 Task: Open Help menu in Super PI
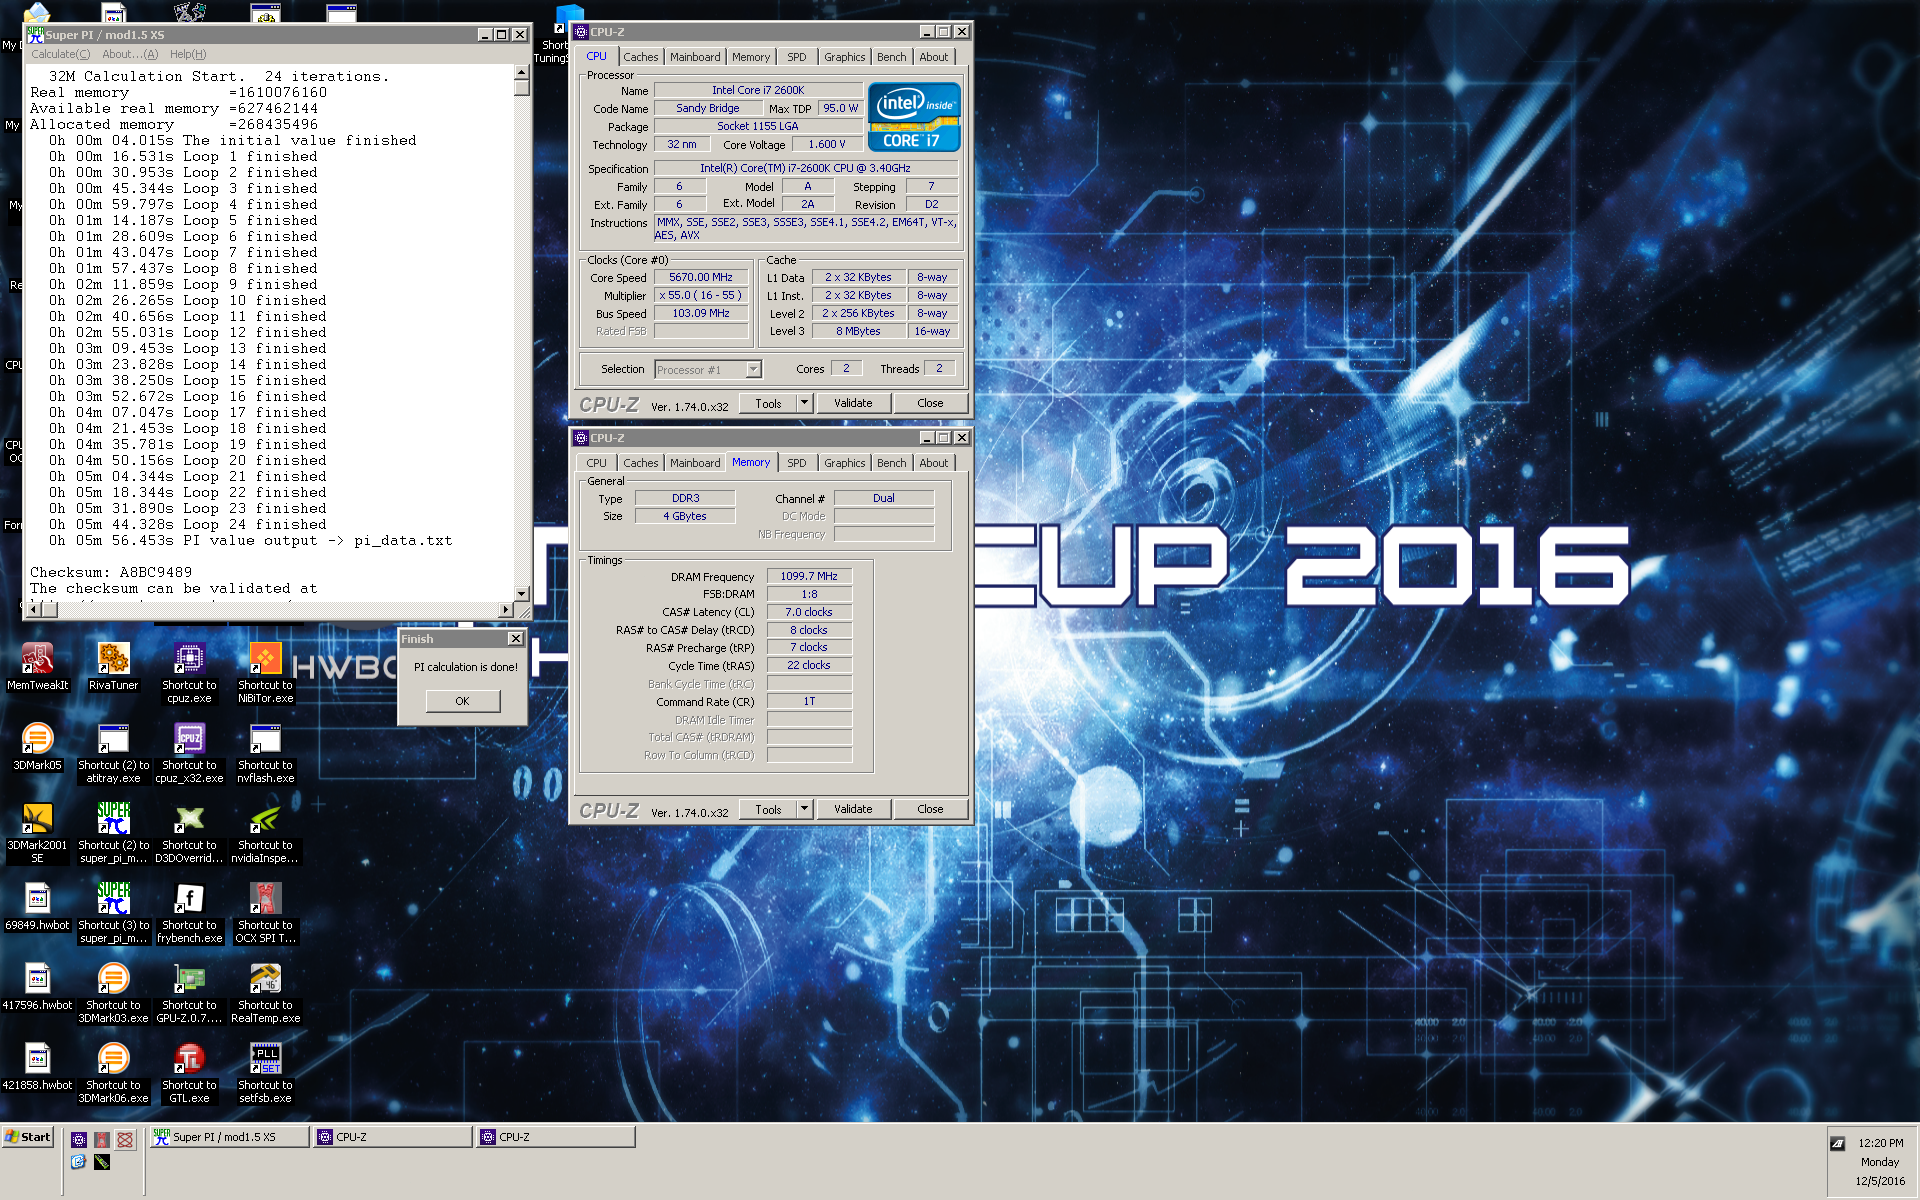(188, 54)
